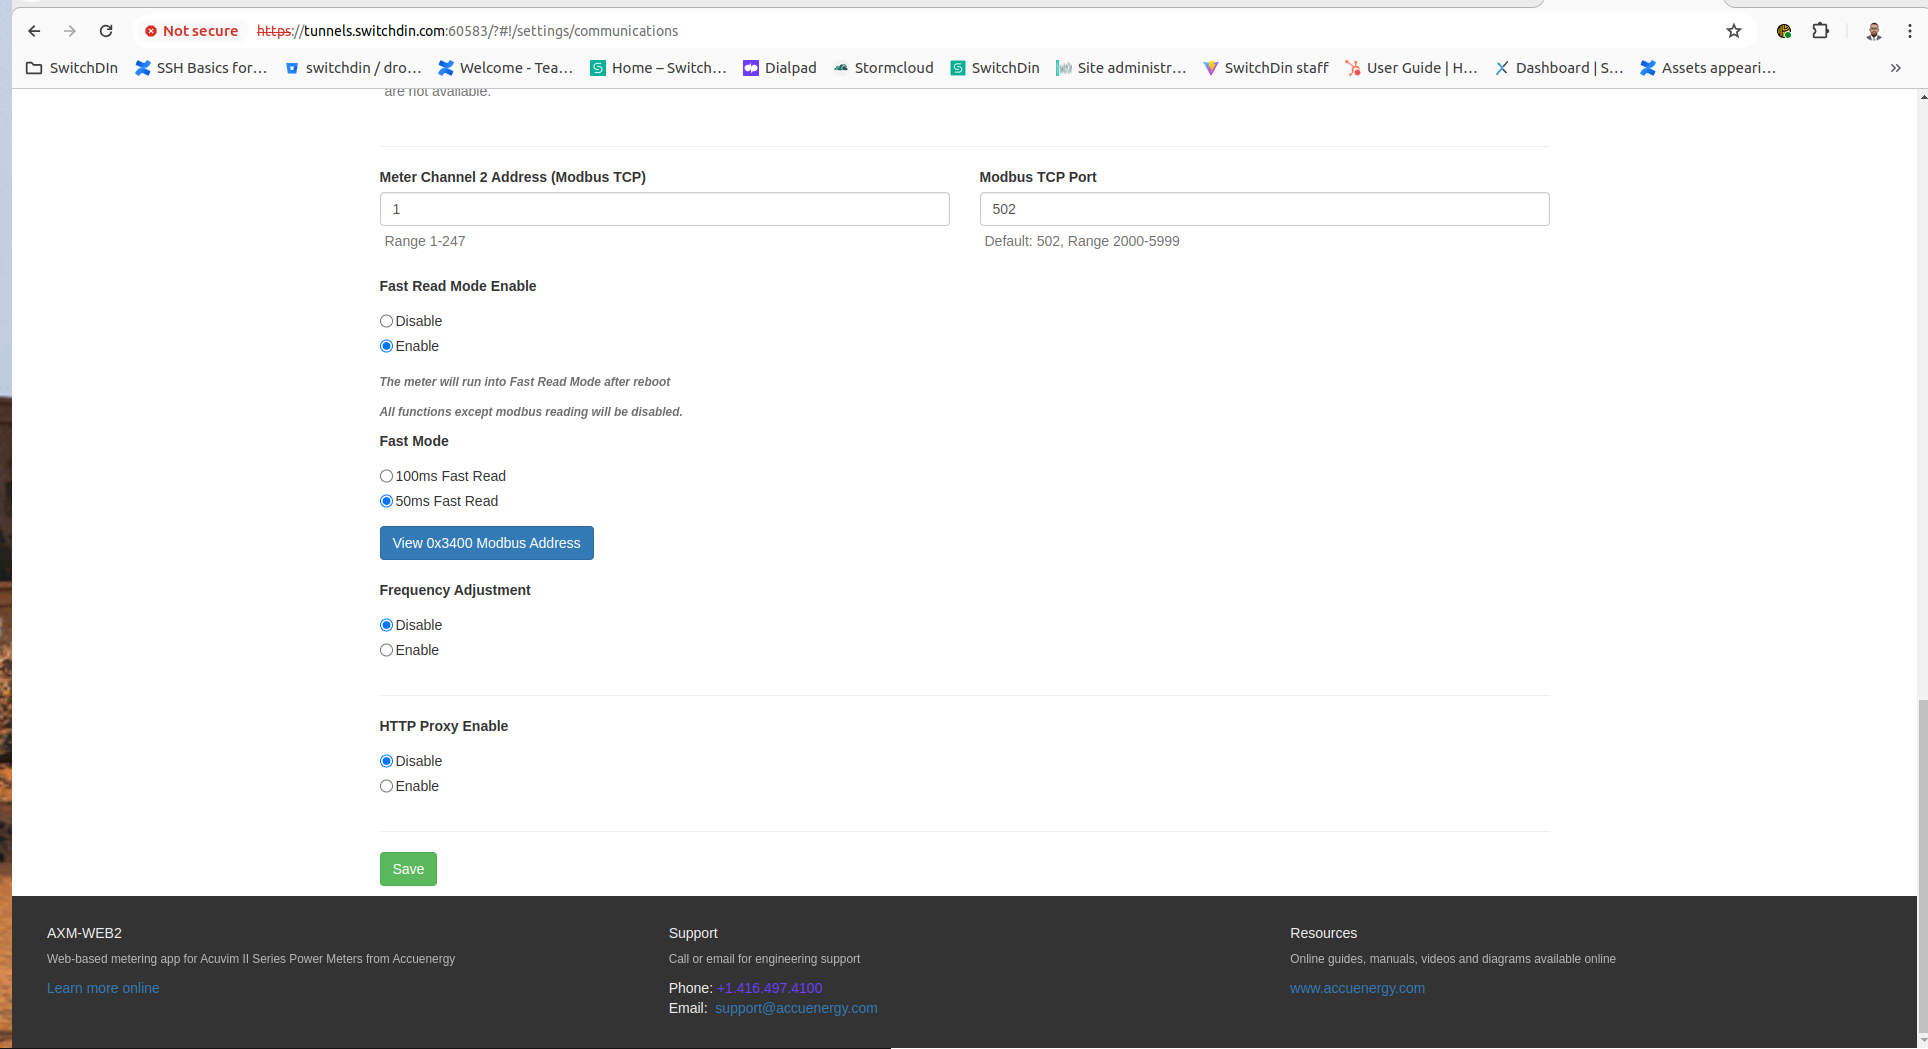This screenshot has height=1049, width=1928.
Task: Bookmark this page with the star icon
Action: tap(1734, 31)
